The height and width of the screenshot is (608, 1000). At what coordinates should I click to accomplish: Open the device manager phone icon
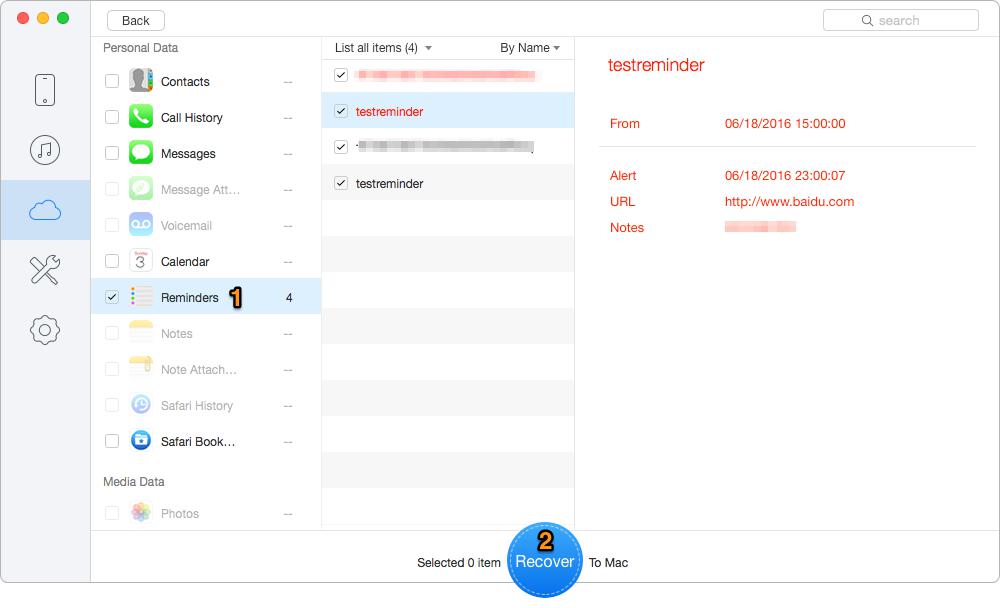pyautogui.click(x=45, y=90)
